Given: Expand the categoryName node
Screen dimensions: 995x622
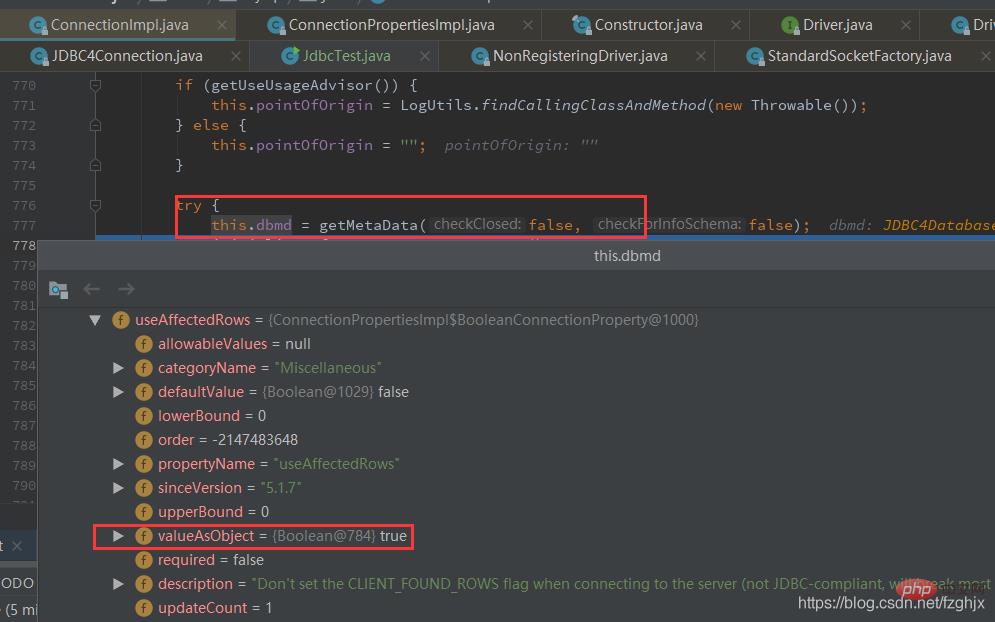Looking at the screenshot, I should coord(118,368).
